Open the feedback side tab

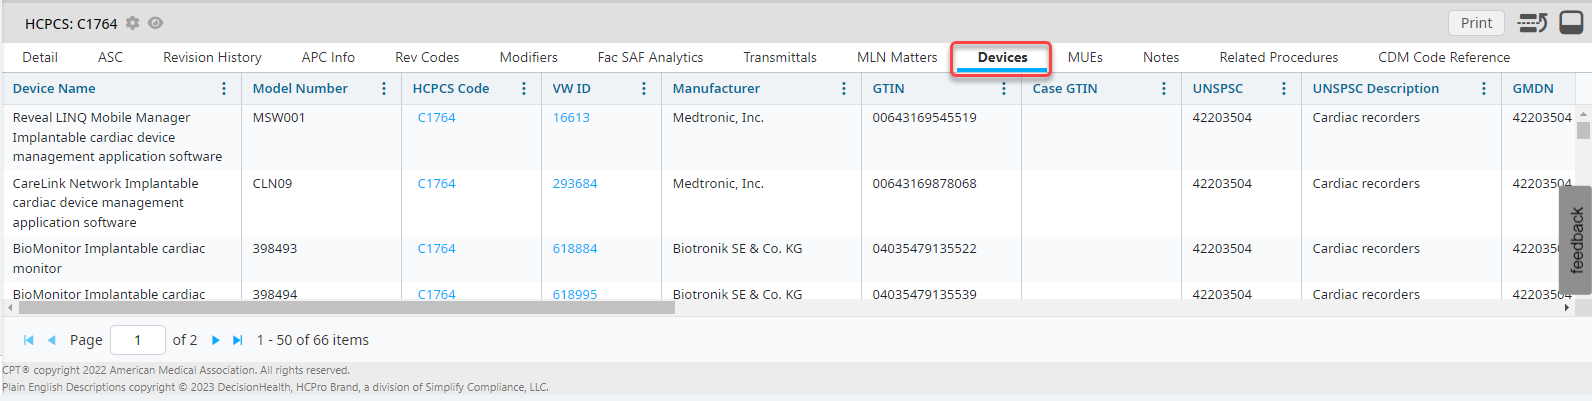point(1576,240)
